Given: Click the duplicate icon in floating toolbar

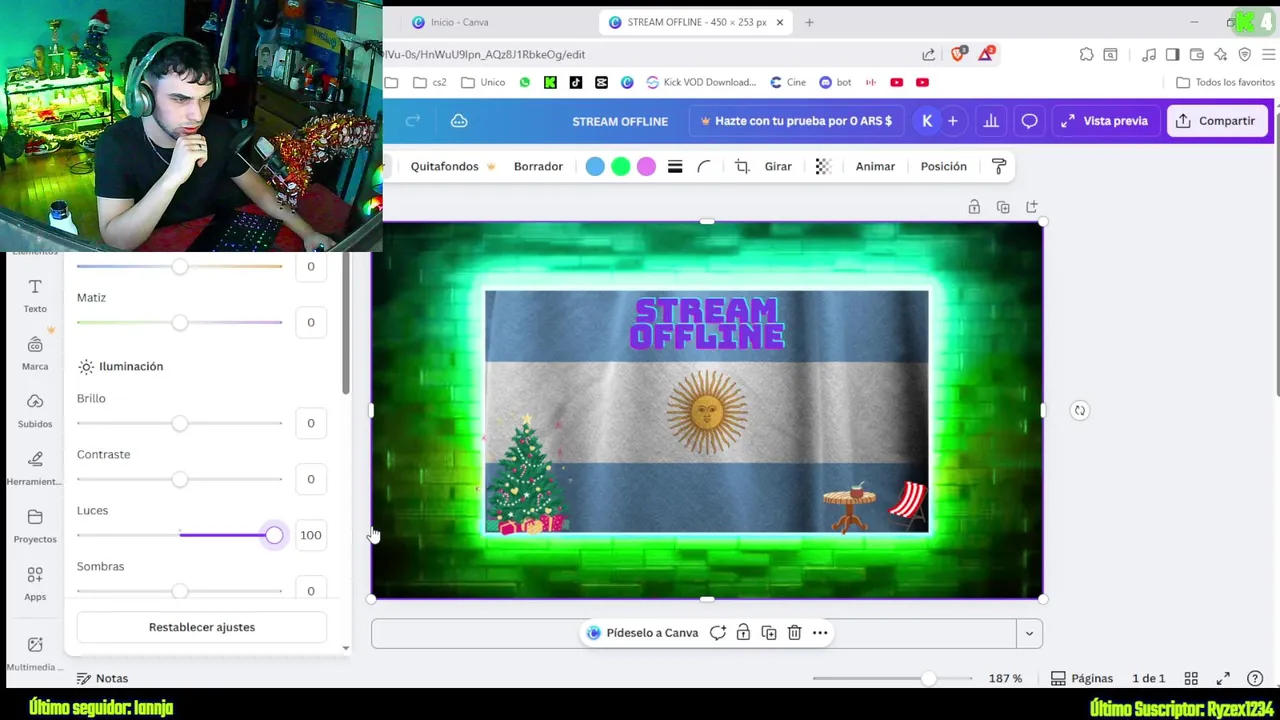Looking at the screenshot, I should pos(769,633).
